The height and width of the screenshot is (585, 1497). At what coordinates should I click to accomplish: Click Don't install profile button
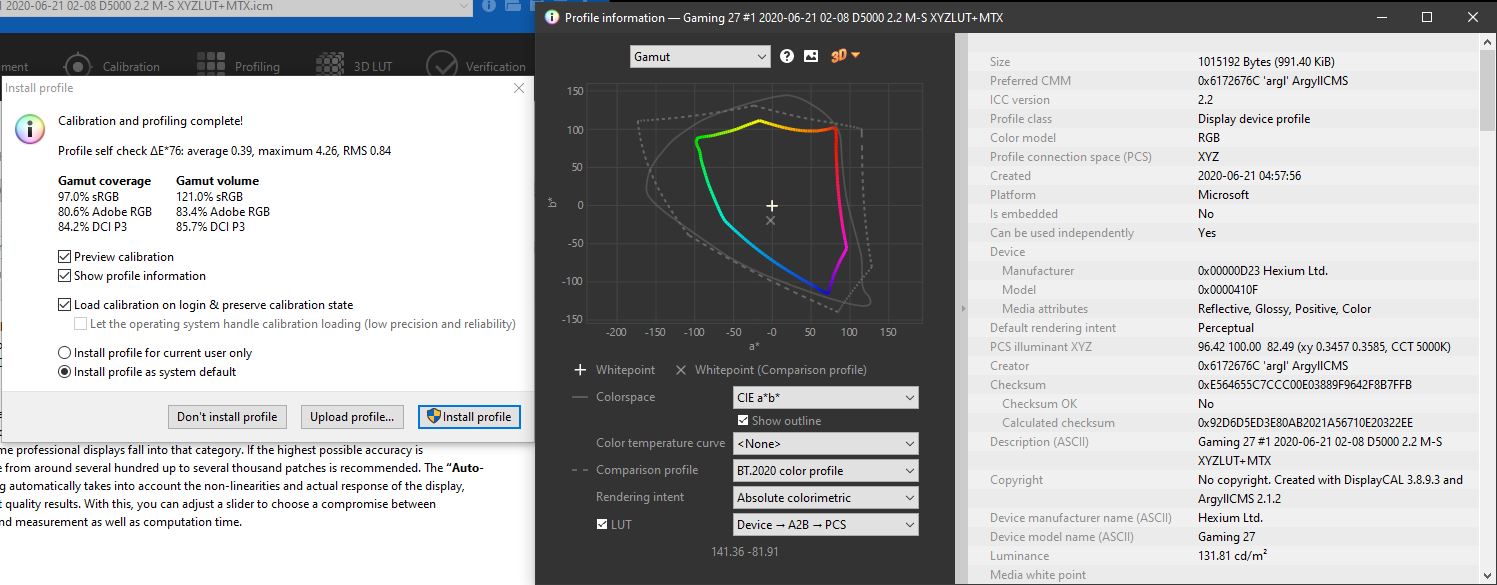tap(227, 417)
